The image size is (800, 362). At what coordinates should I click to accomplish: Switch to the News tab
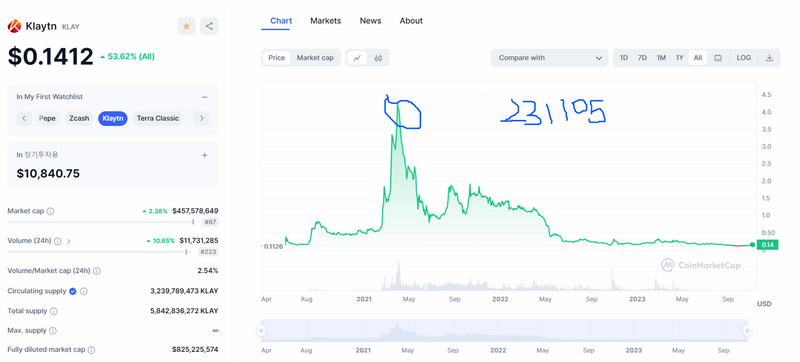(370, 21)
